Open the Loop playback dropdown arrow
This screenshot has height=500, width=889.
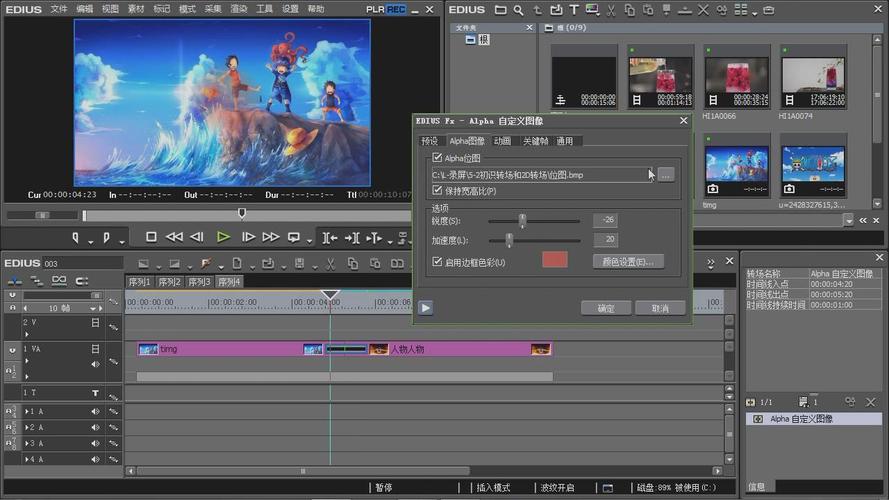309,242
